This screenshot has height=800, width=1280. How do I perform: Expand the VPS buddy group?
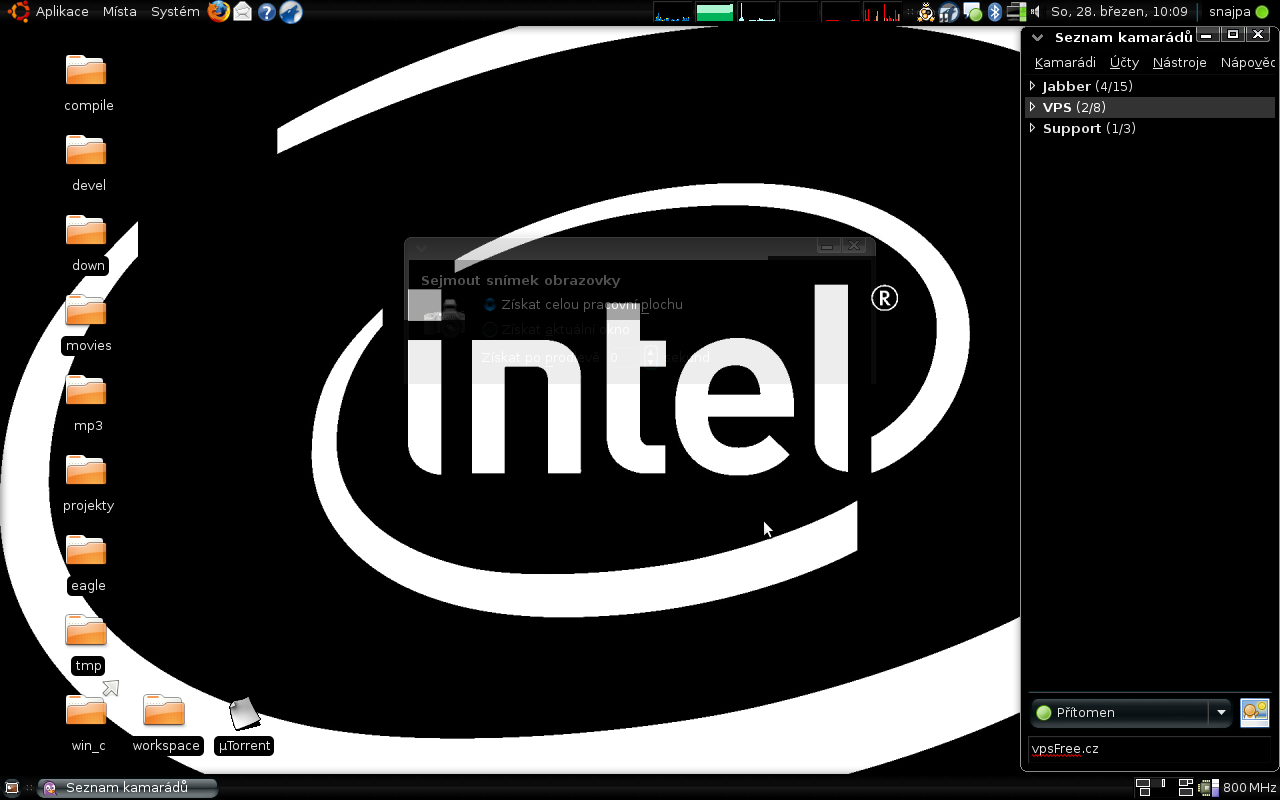pyautogui.click(x=1033, y=107)
